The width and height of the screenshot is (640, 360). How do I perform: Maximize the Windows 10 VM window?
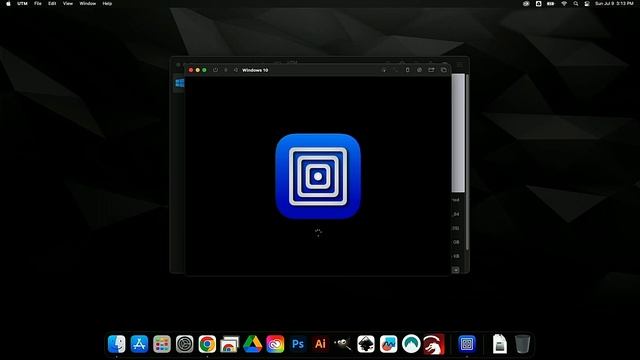click(x=204, y=70)
